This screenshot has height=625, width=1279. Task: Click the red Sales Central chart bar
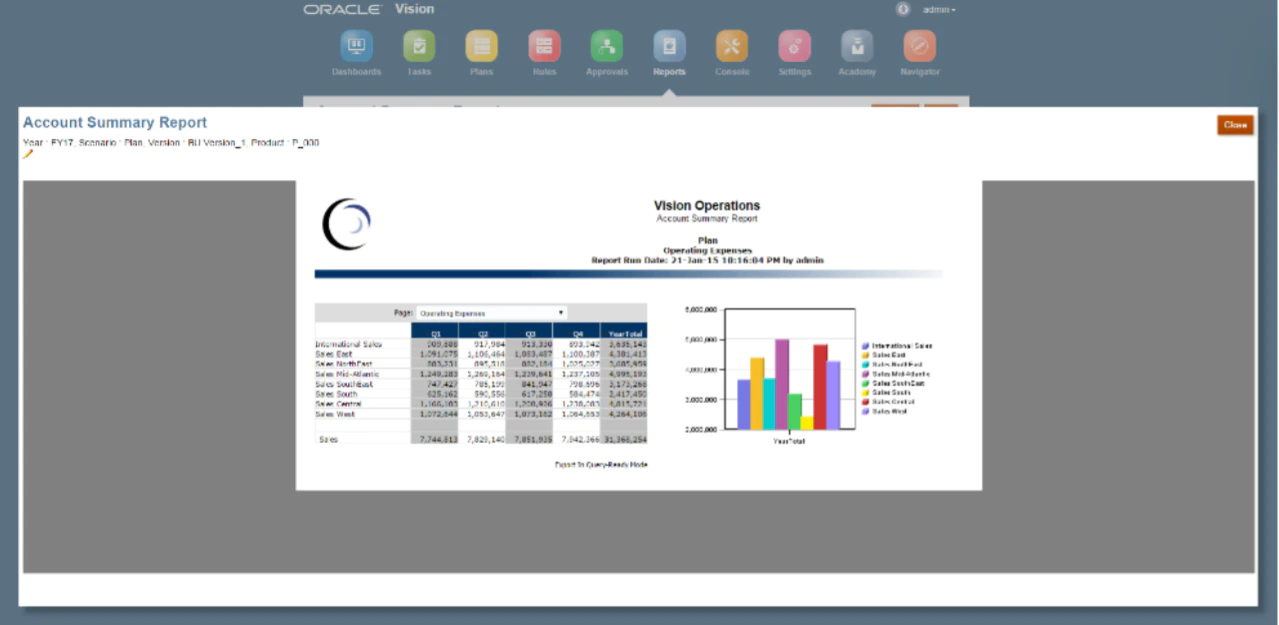coord(820,388)
